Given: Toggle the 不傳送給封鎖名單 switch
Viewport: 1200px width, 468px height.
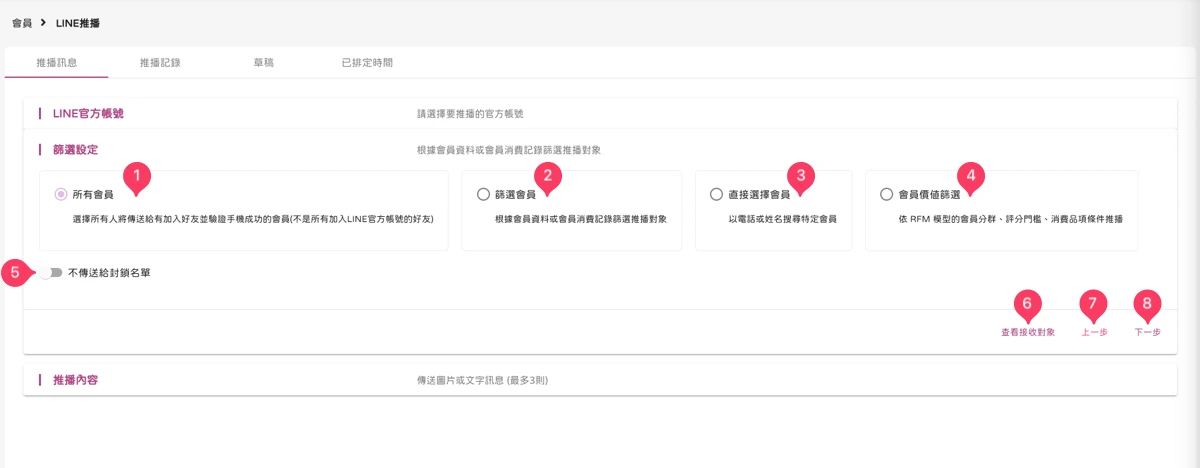Looking at the screenshot, I should click(x=51, y=272).
